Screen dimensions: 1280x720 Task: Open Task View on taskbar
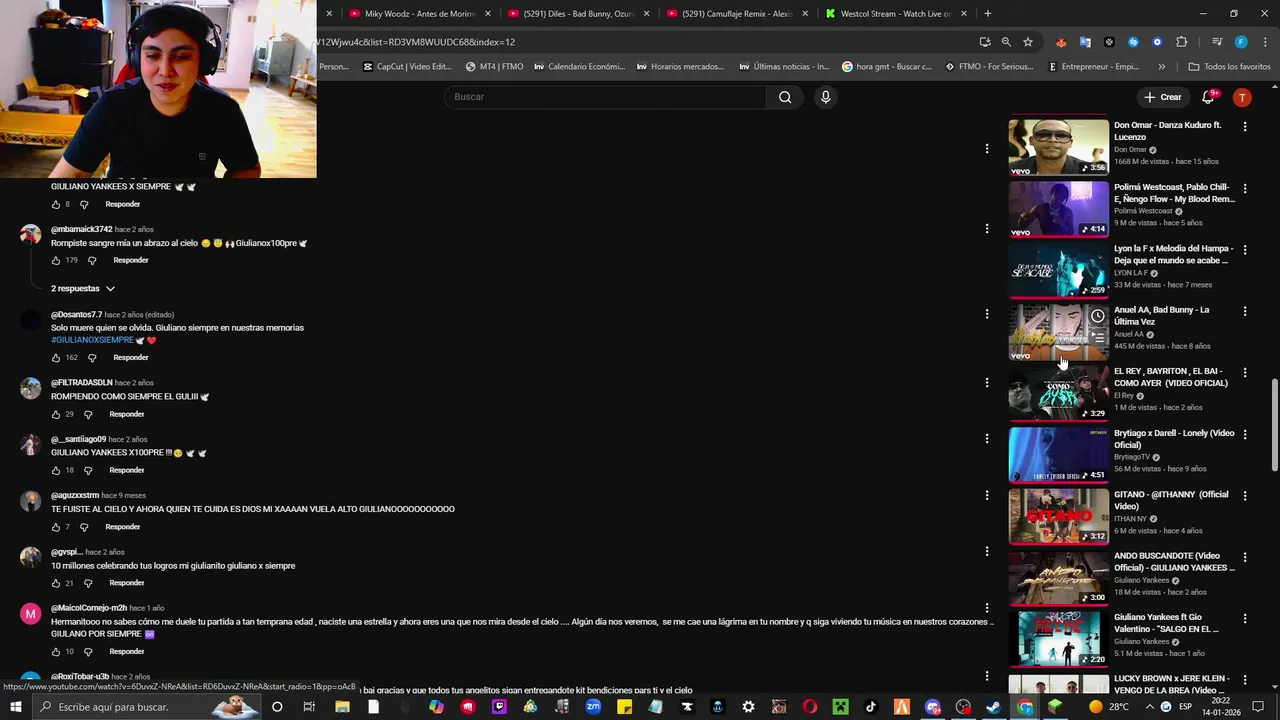coord(309,707)
